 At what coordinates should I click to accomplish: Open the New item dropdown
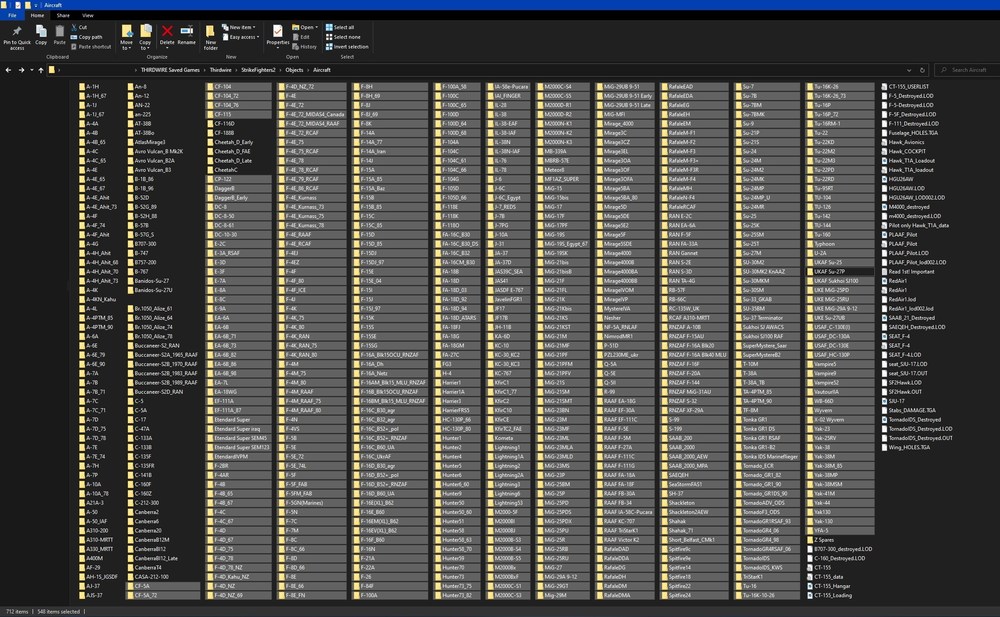pyautogui.click(x=239, y=27)
